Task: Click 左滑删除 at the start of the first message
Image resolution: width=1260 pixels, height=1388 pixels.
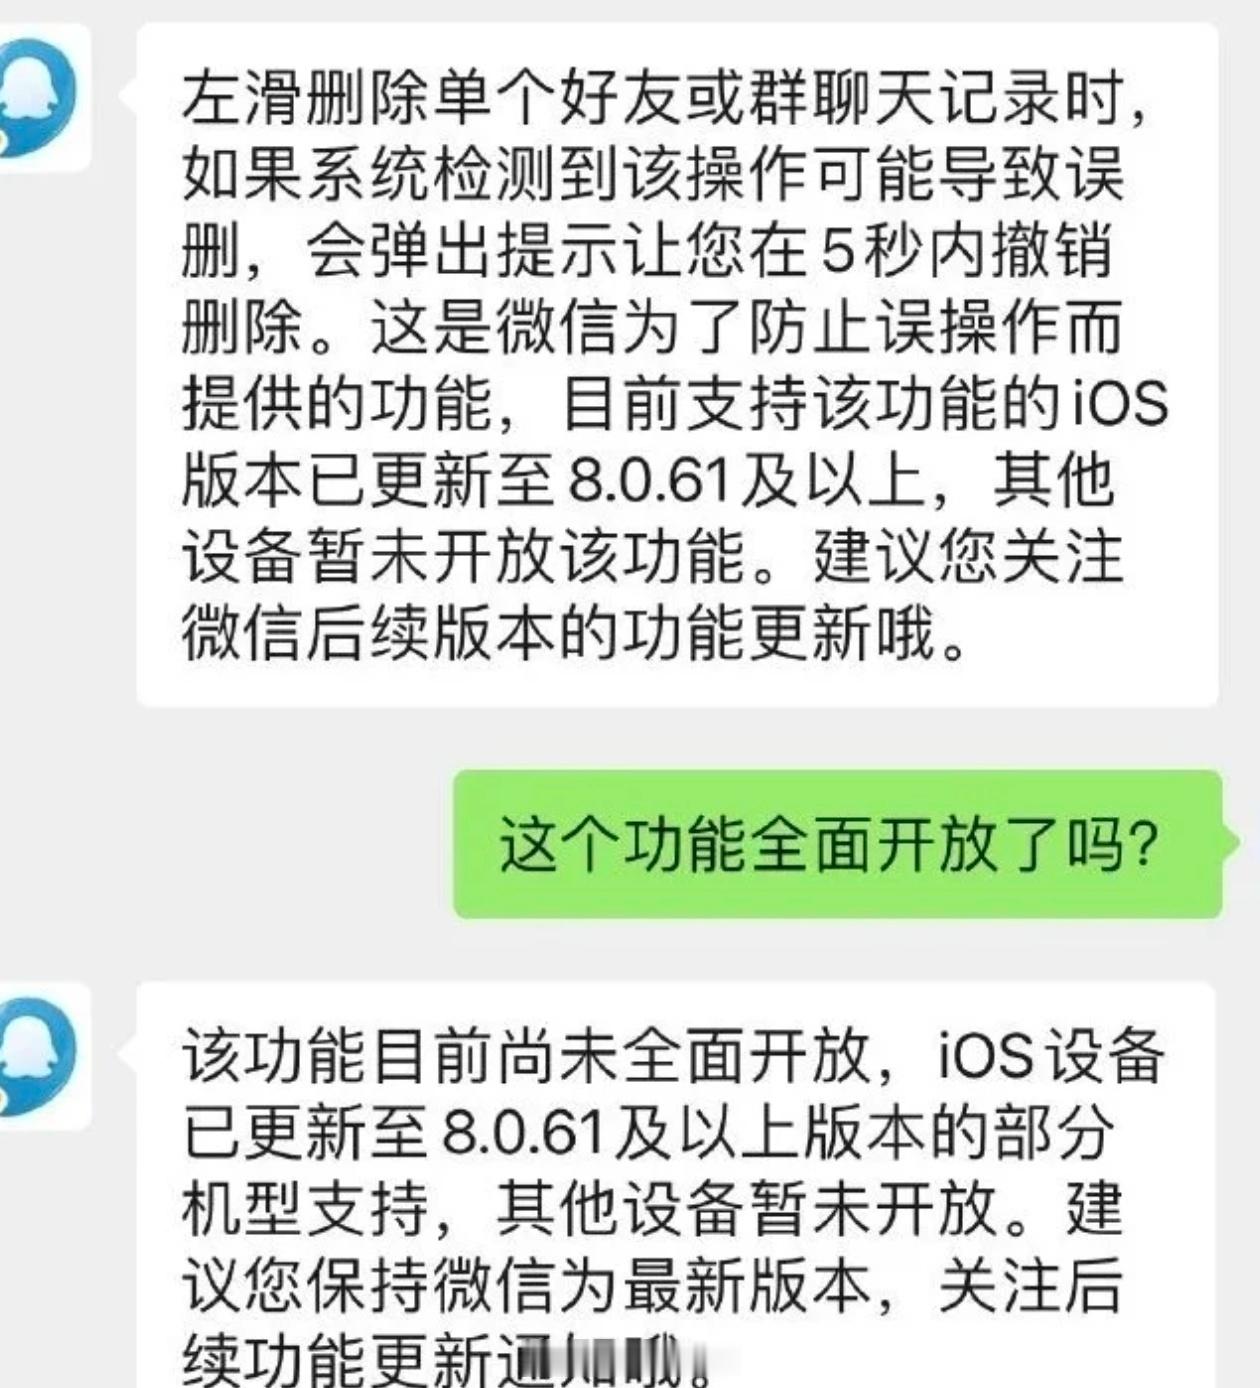Action: [306, 99]
